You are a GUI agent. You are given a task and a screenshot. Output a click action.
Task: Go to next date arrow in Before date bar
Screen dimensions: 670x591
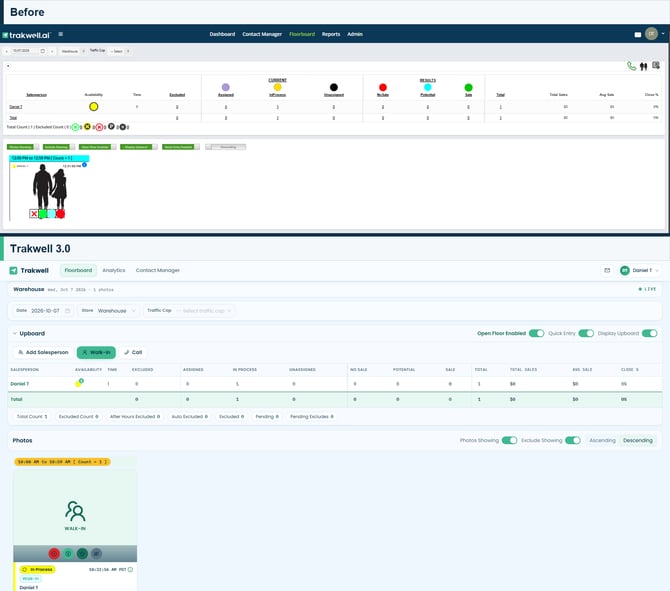(52, 51)
